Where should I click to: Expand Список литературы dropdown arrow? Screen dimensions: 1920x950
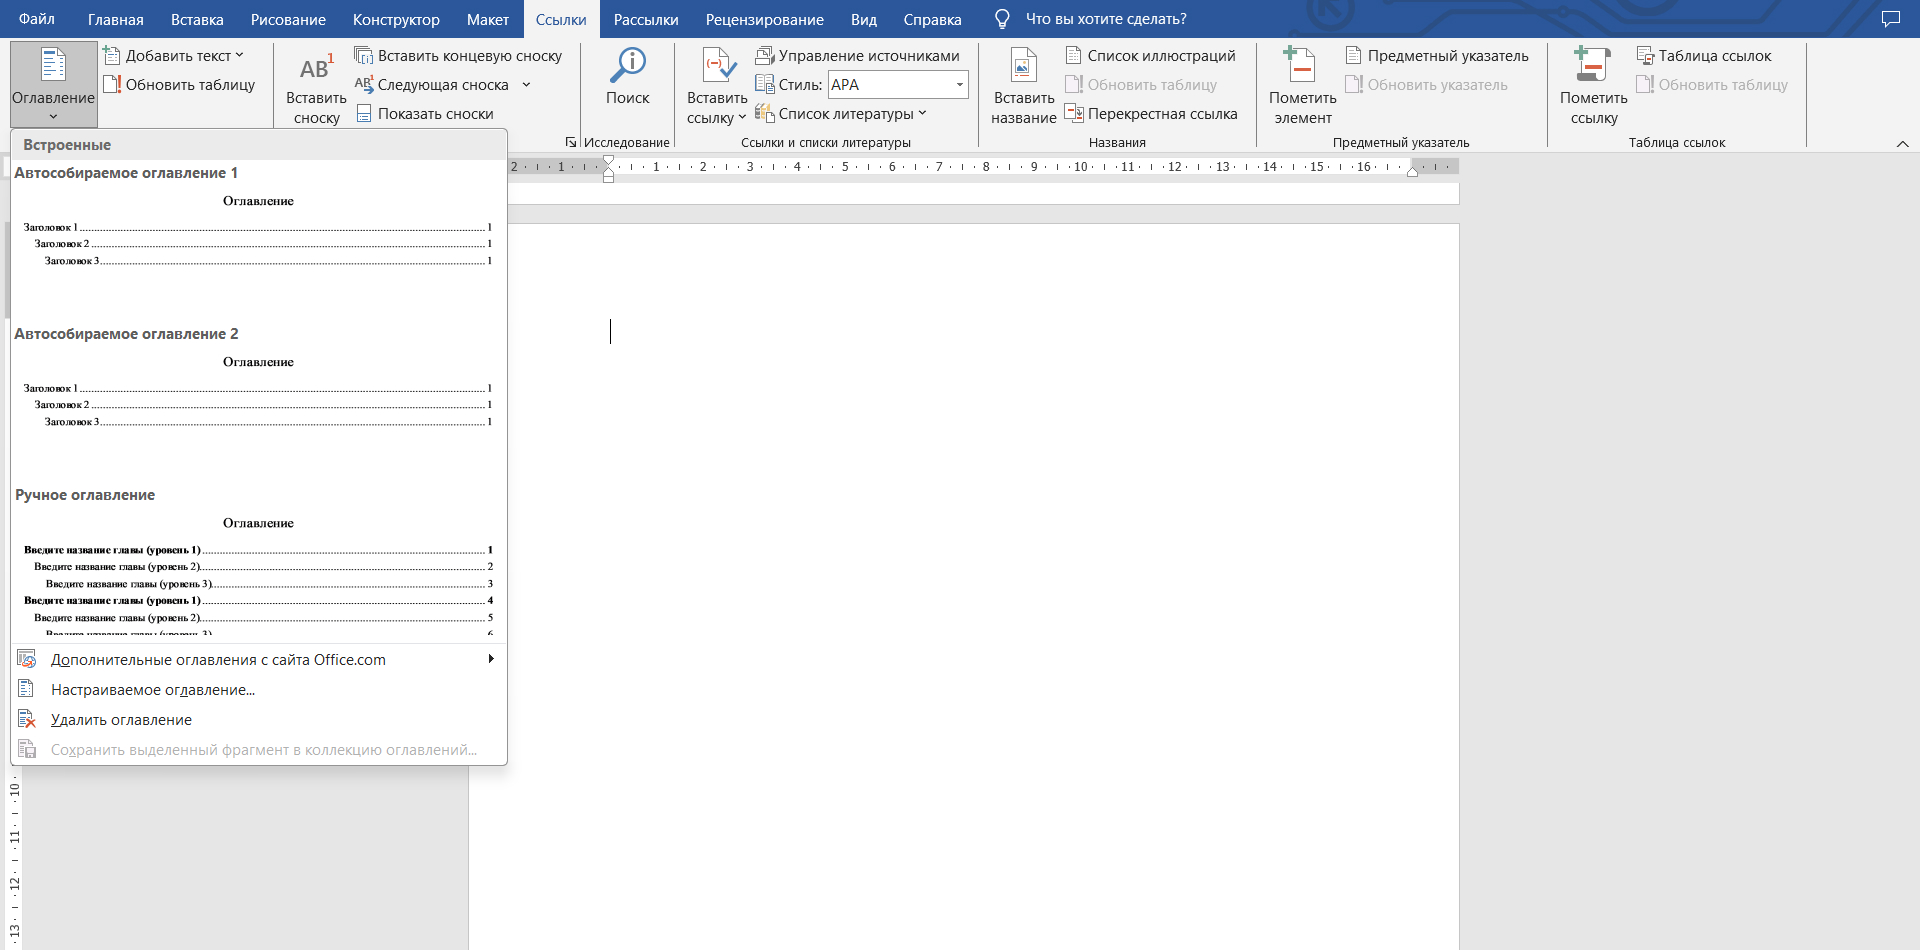[922, 113]
